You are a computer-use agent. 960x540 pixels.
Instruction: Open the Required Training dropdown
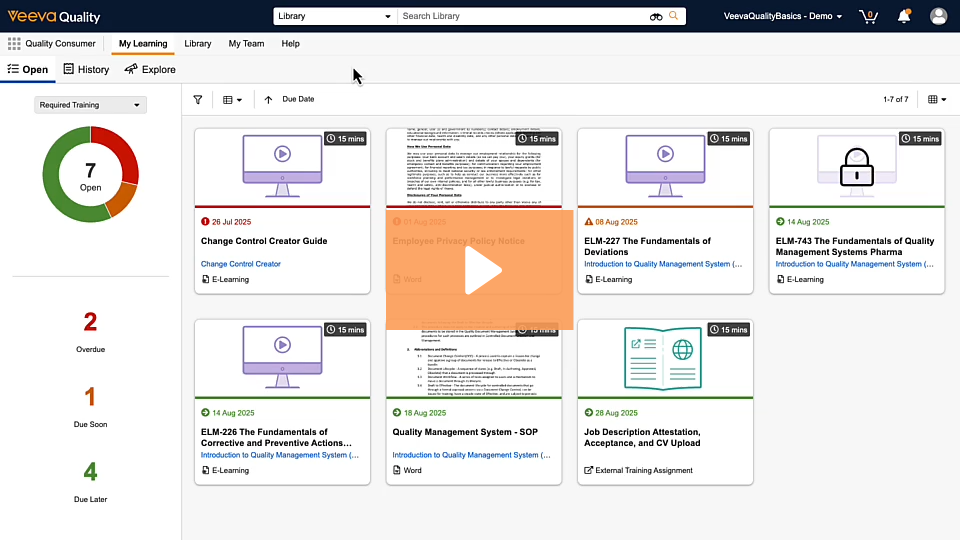point(90,105)
